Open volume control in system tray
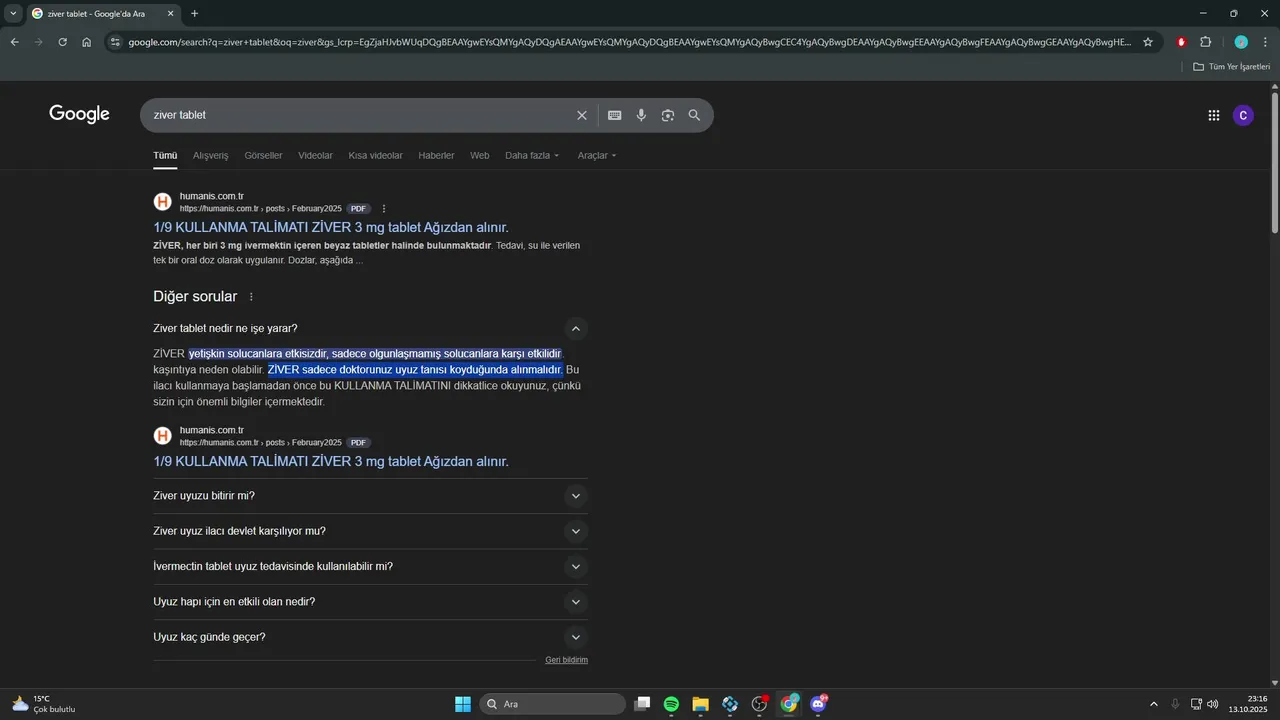The height and width of the screenshot is (720, 1280). coord(1212,704)
